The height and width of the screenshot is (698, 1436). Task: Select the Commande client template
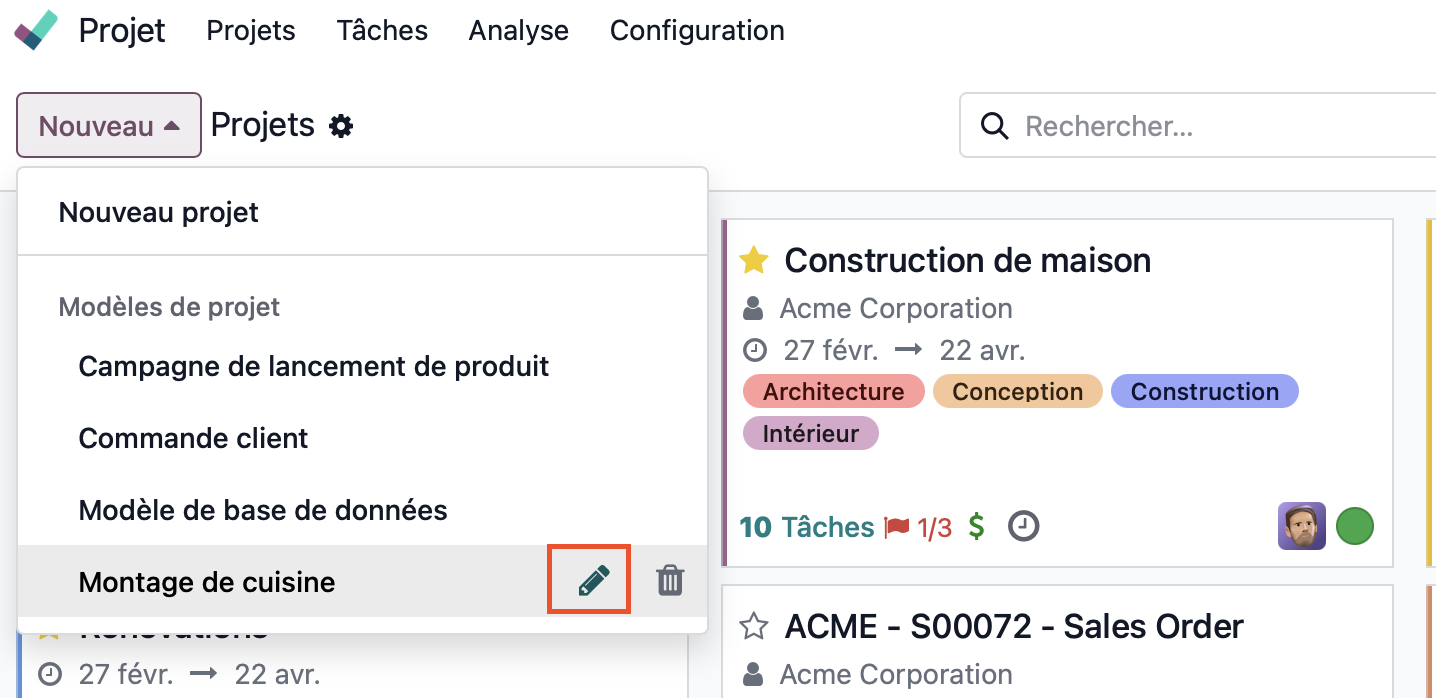coord(193,438)
